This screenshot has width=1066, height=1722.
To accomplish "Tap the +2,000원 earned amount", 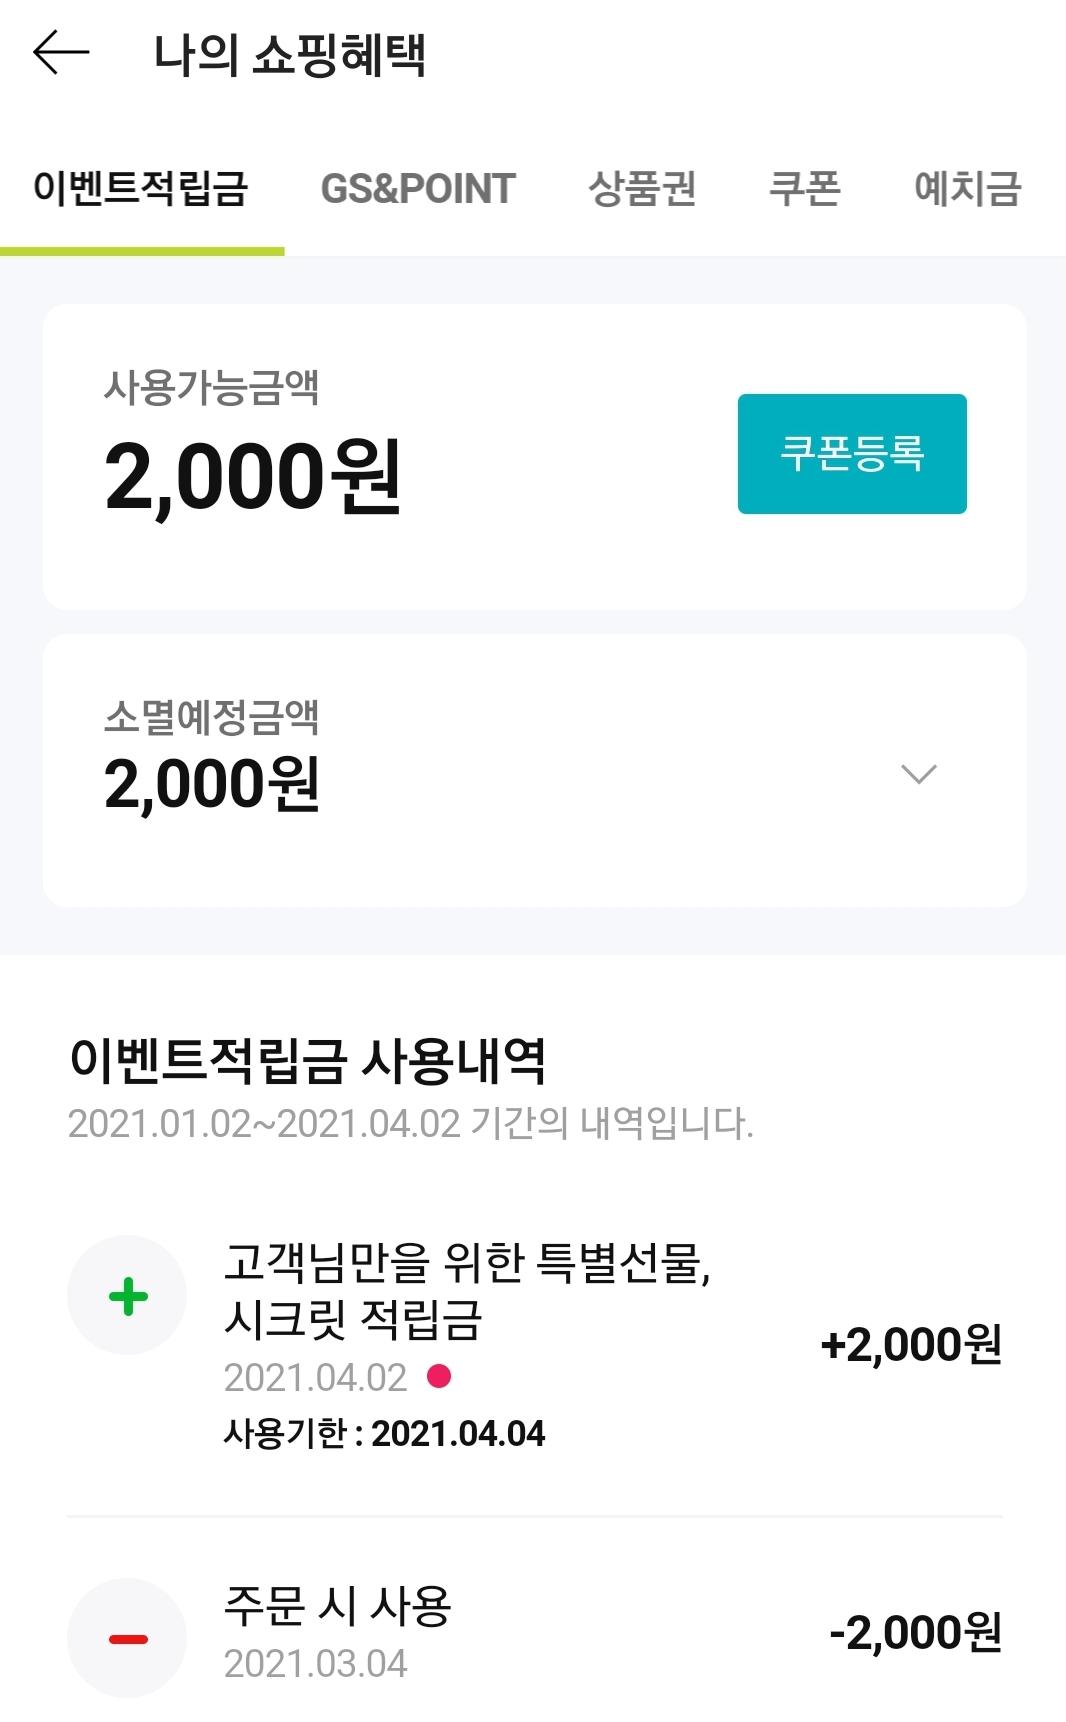I will (911, 1345).
